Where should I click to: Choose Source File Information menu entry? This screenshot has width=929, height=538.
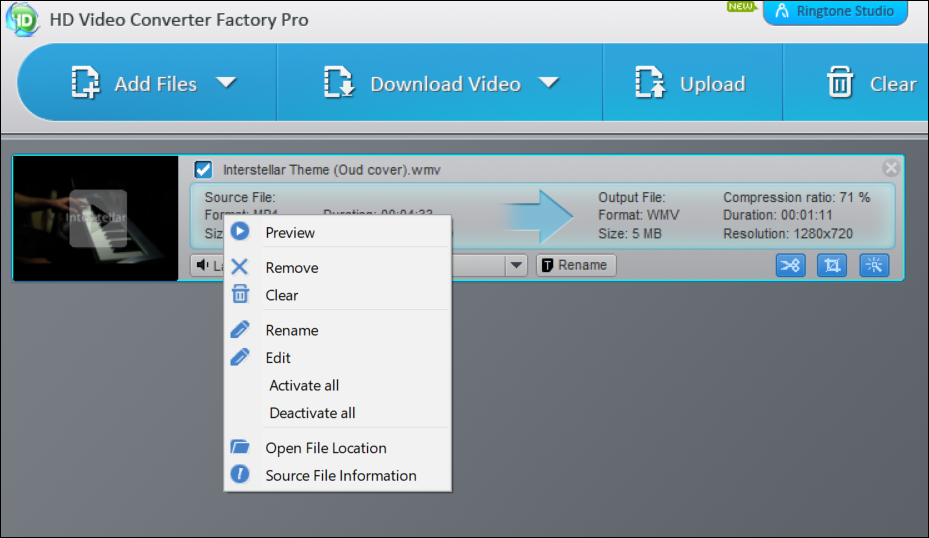tap(338, 475)
